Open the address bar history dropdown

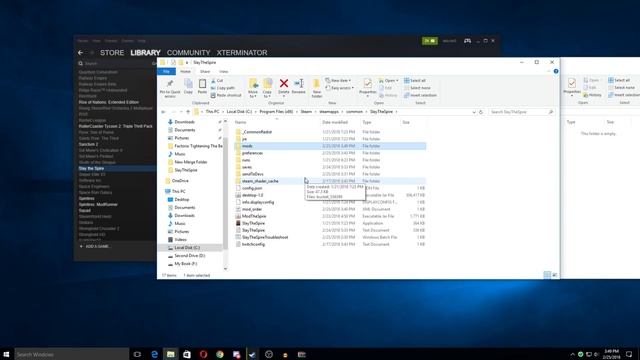click(474, 112)
